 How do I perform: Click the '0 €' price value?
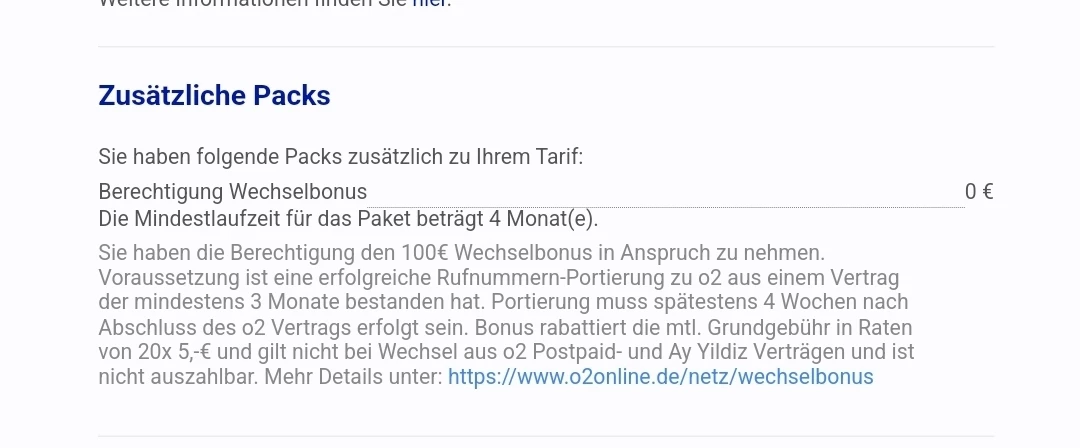(979, 192)
